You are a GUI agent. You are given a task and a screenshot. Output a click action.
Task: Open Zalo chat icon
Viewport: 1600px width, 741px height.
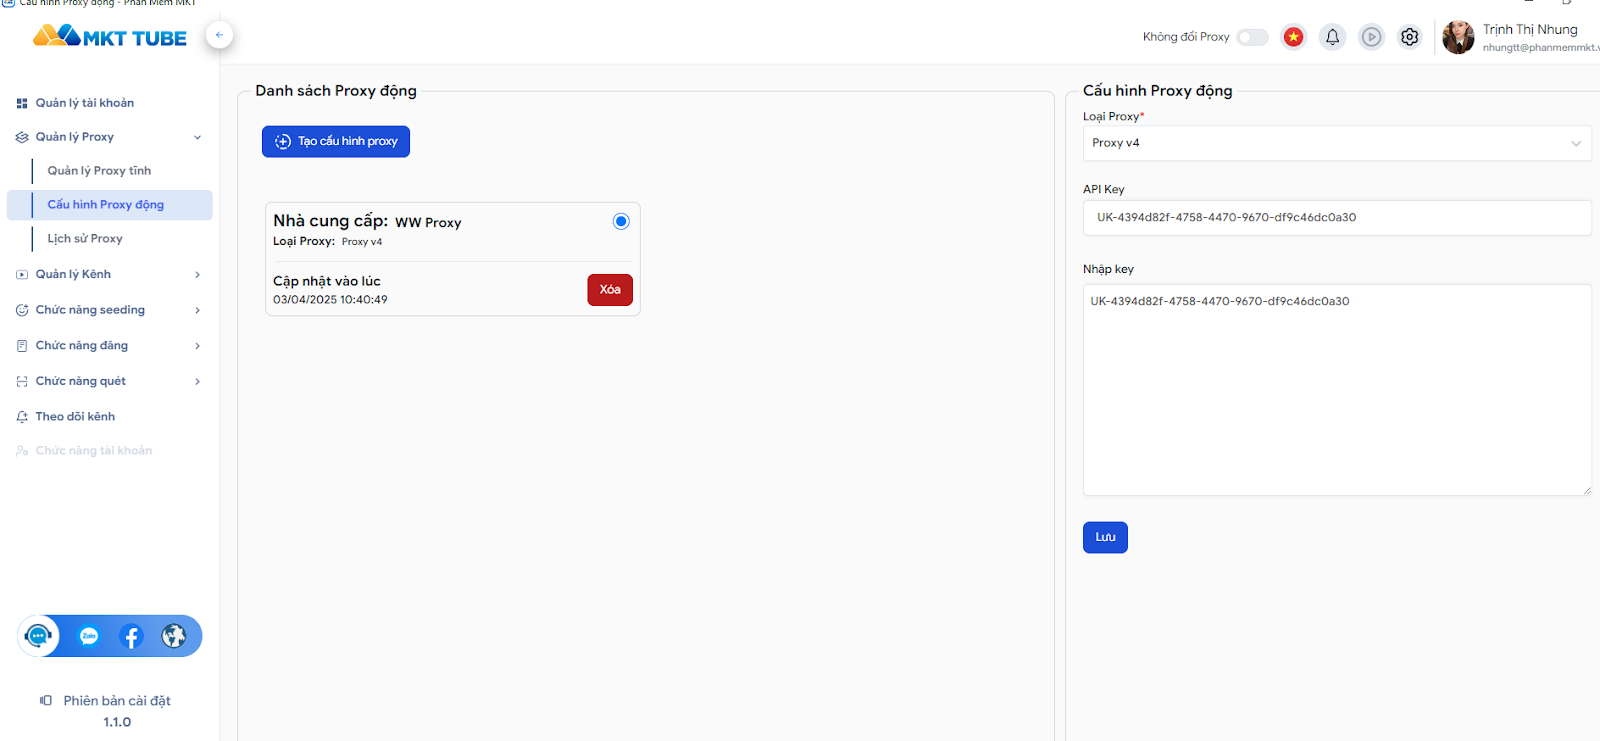89,636
